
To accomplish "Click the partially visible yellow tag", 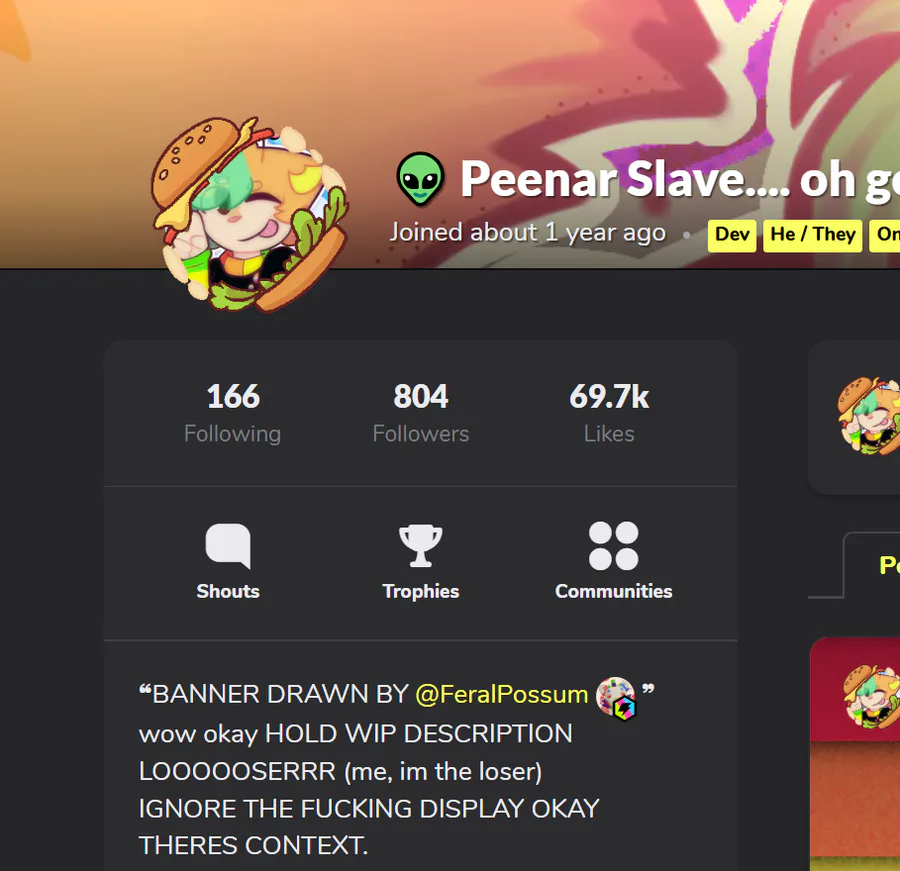I will tap(885, 235).
